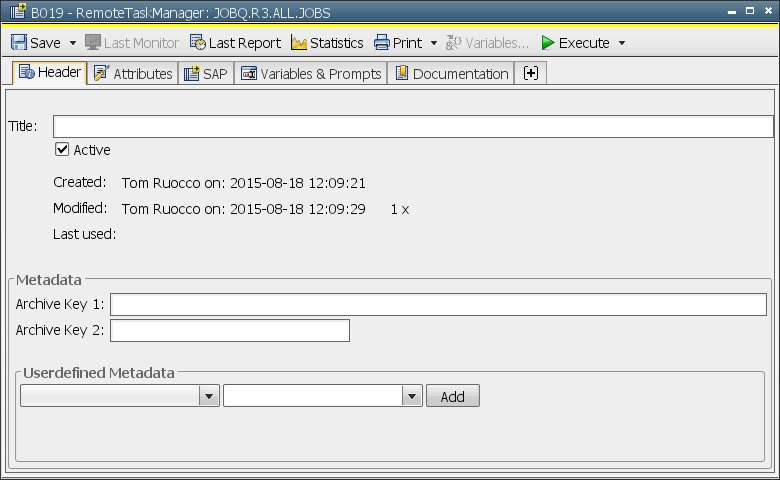This screenshot has height=480, width=780.
Task: Click the Print printer icon
Action: 382,43
